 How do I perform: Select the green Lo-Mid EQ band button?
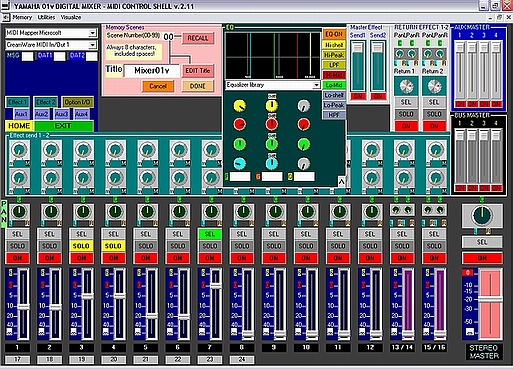334,85
